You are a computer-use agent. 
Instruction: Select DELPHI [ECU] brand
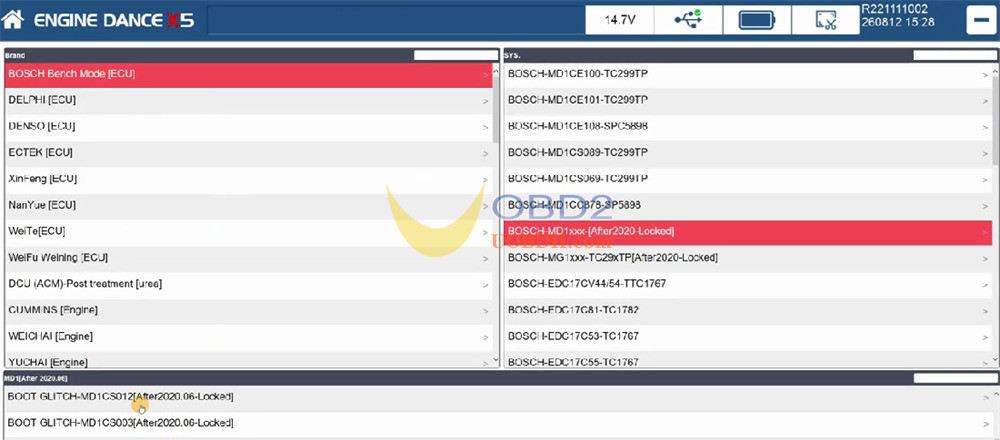click(x=249, y=101)
